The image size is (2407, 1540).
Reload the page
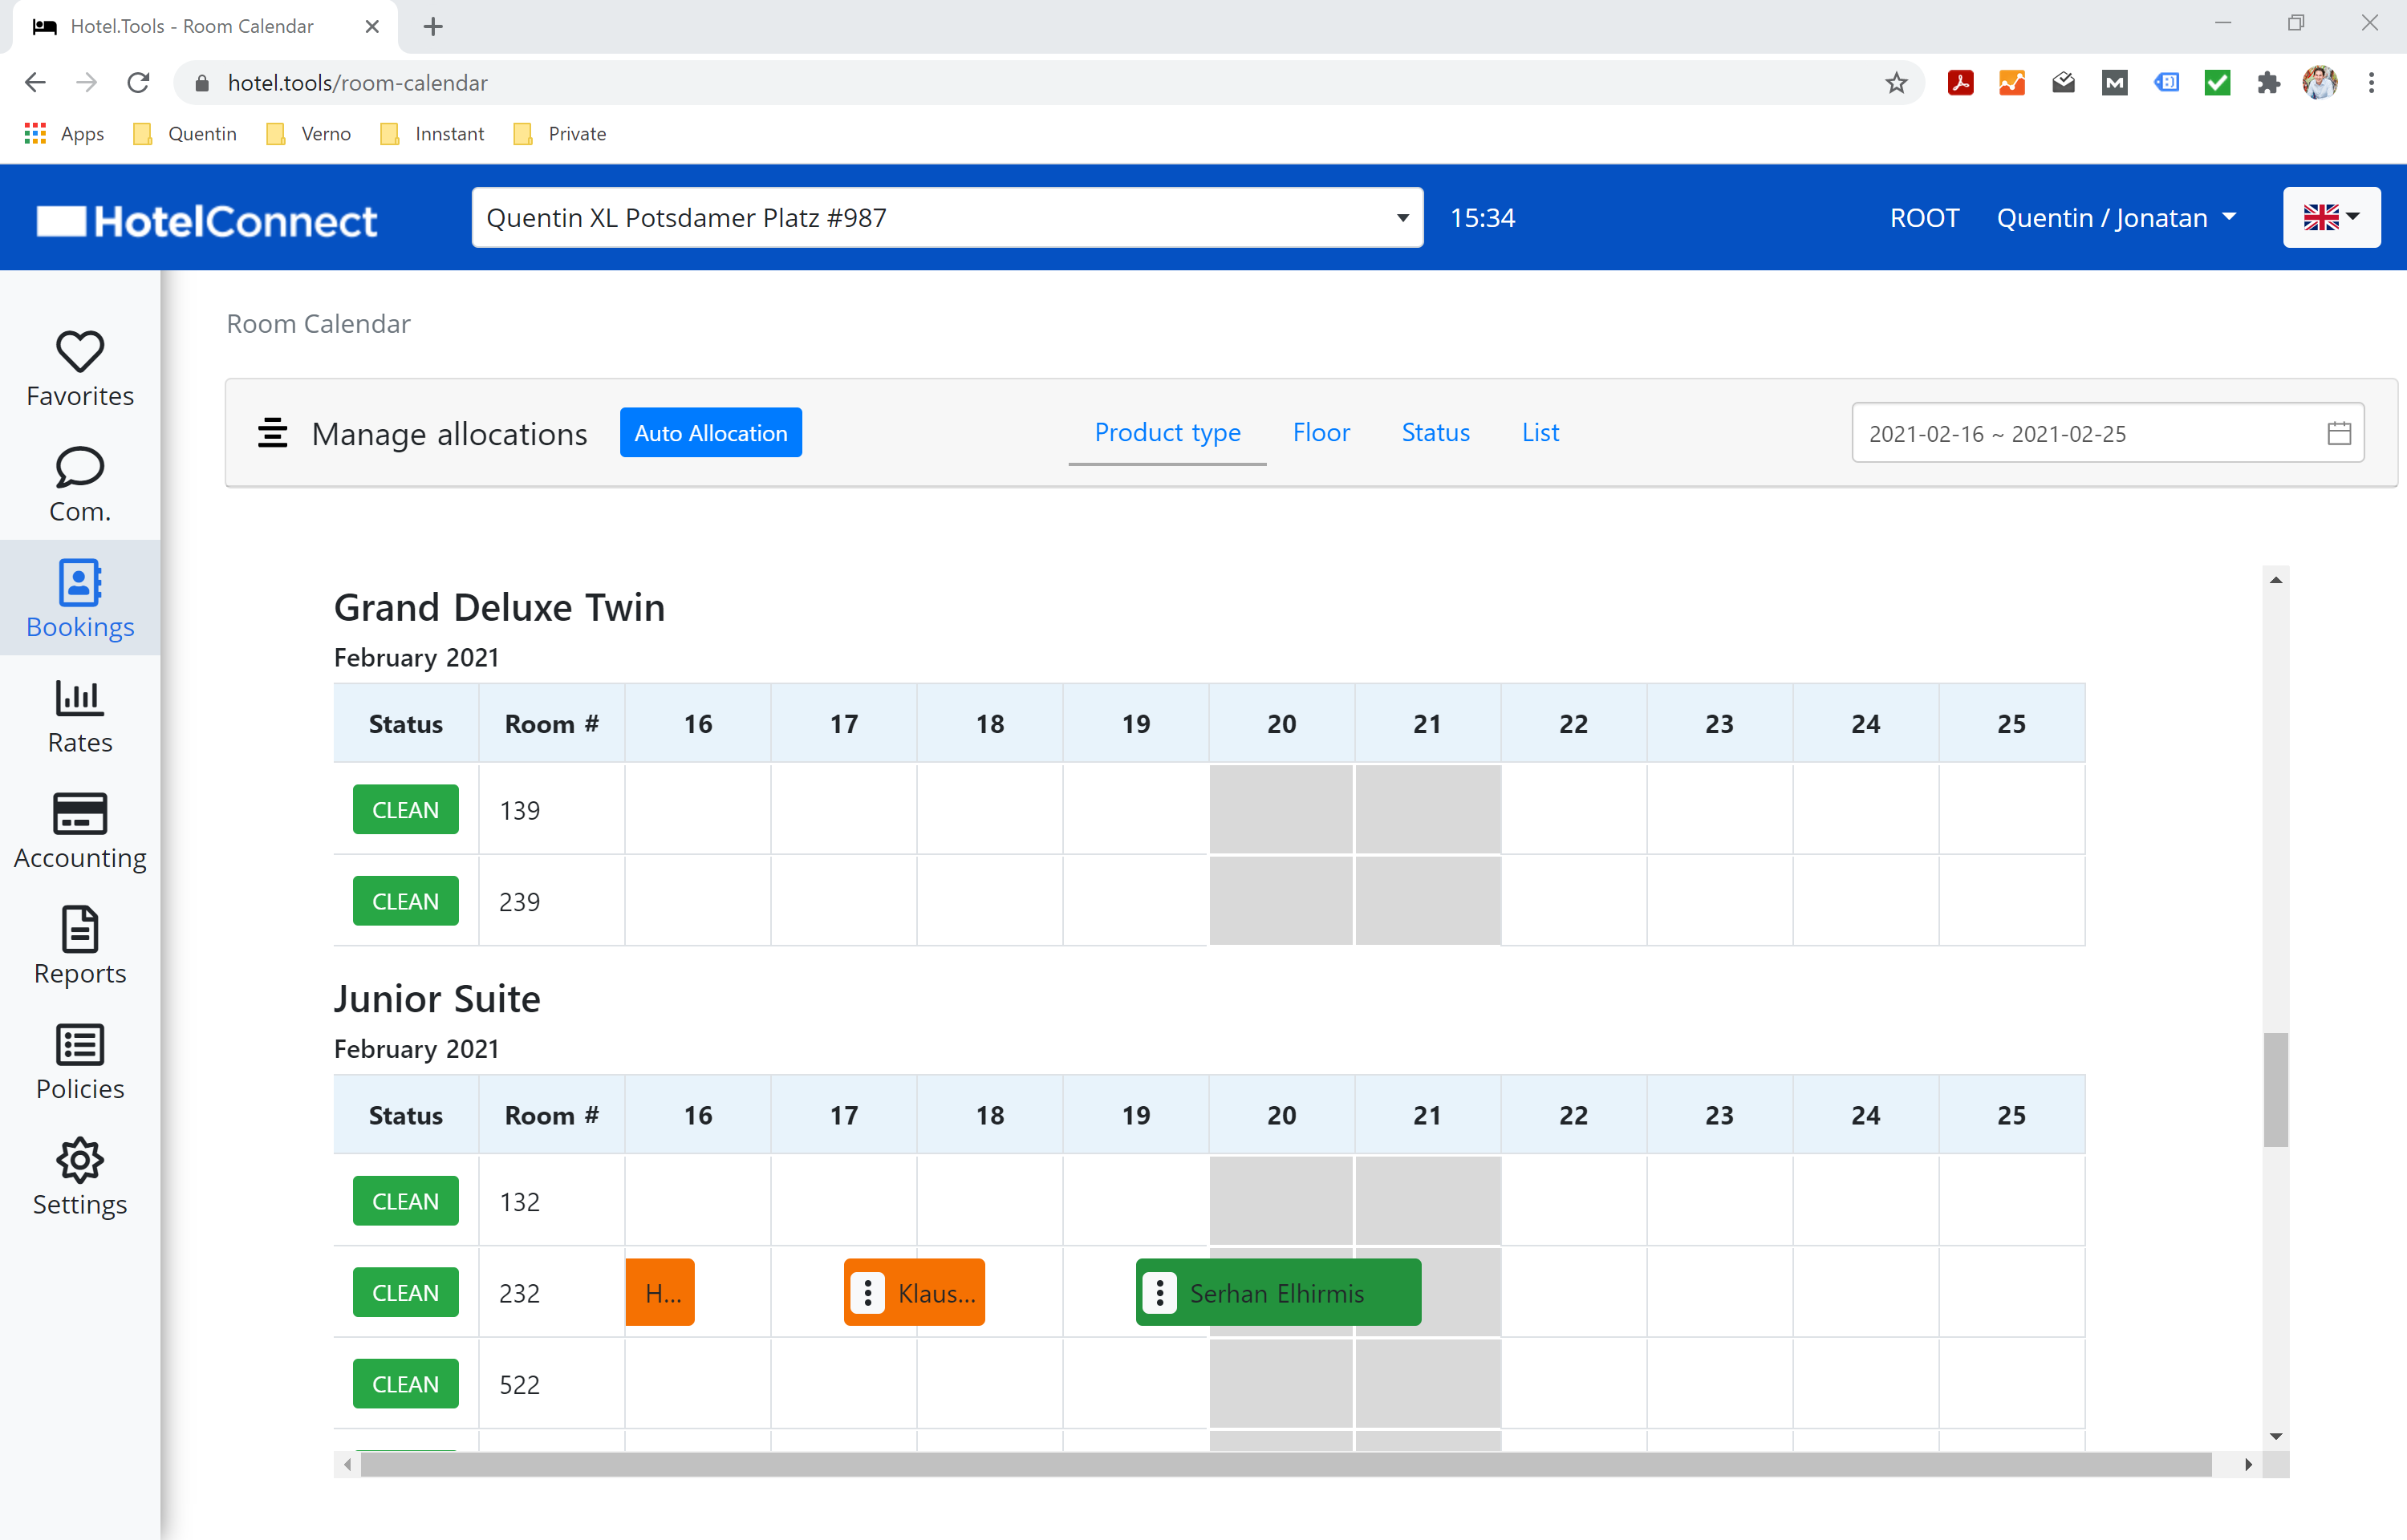[x=138, y=83]
